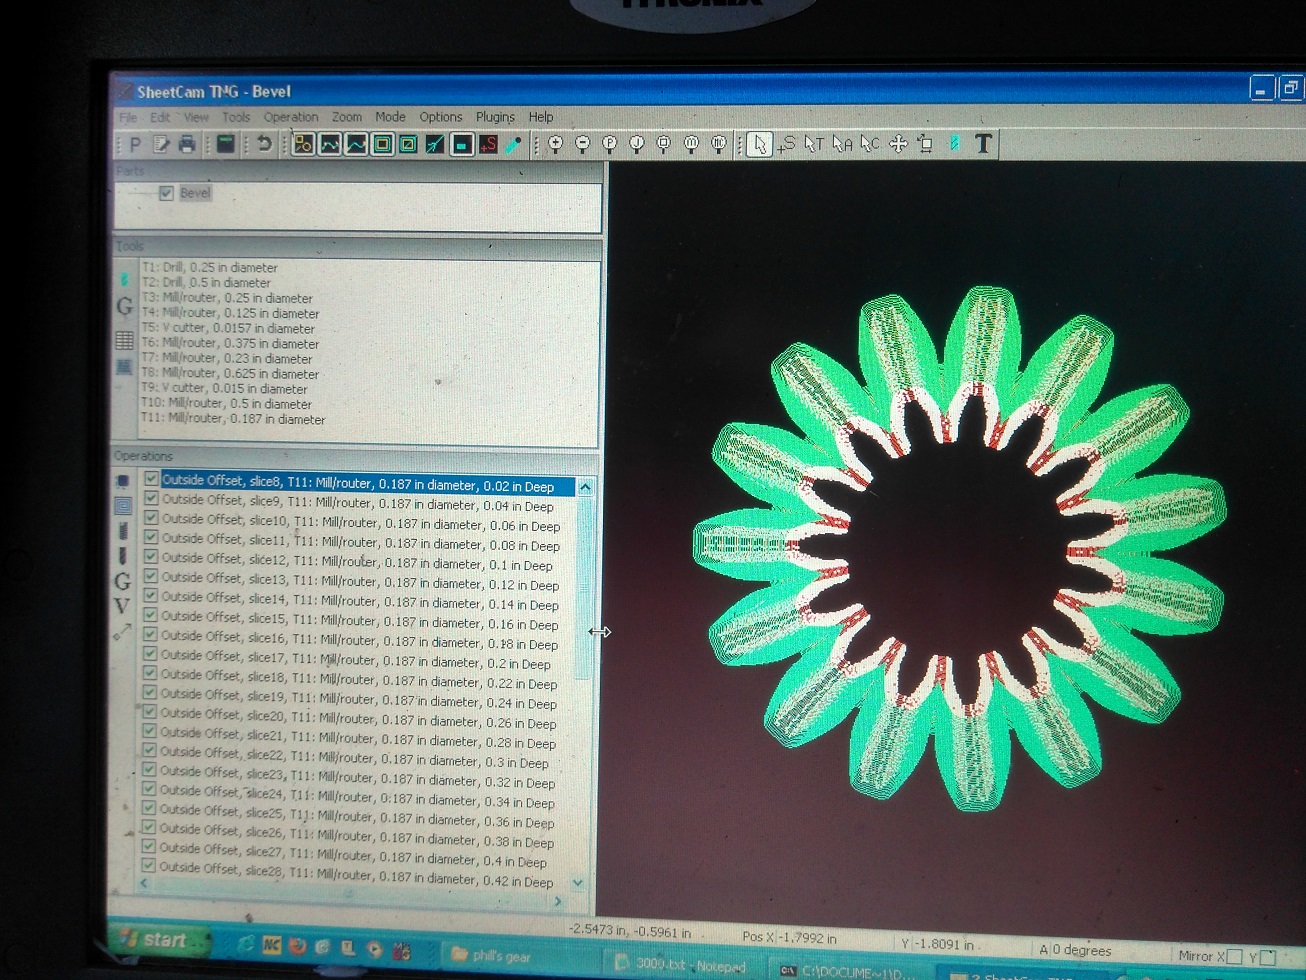Open the Operation menu
This screenshot has height=980, width=1306.
coord(290,117)
